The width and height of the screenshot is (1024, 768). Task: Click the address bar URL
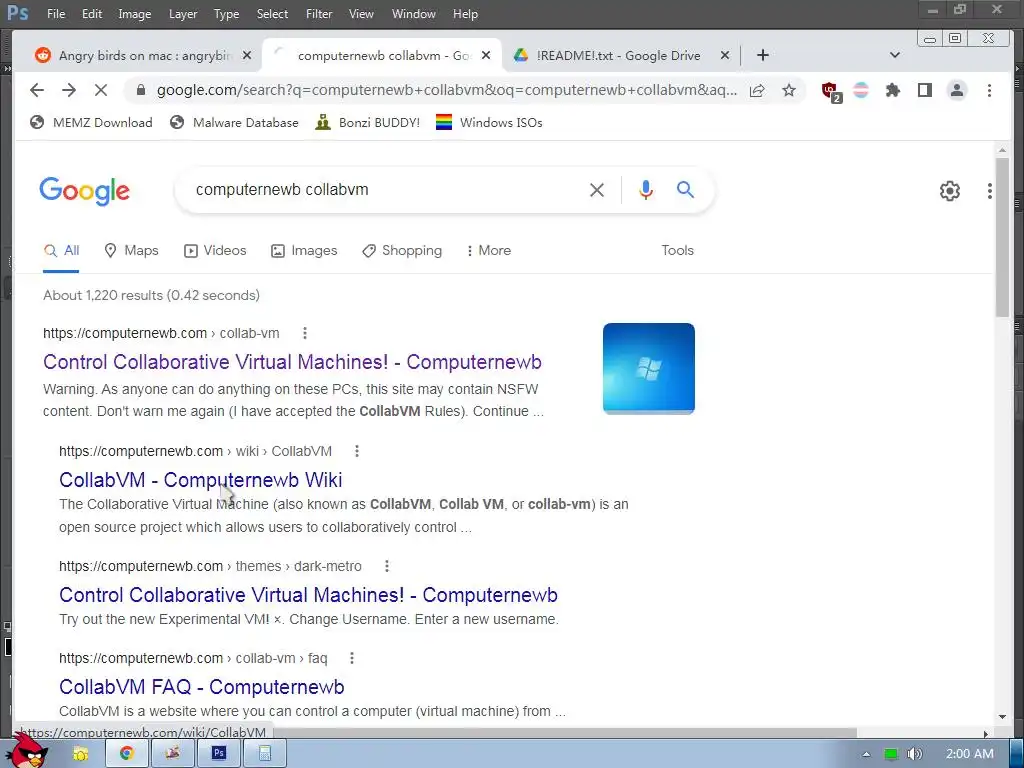pyautogui.click(x=447, y=90)
